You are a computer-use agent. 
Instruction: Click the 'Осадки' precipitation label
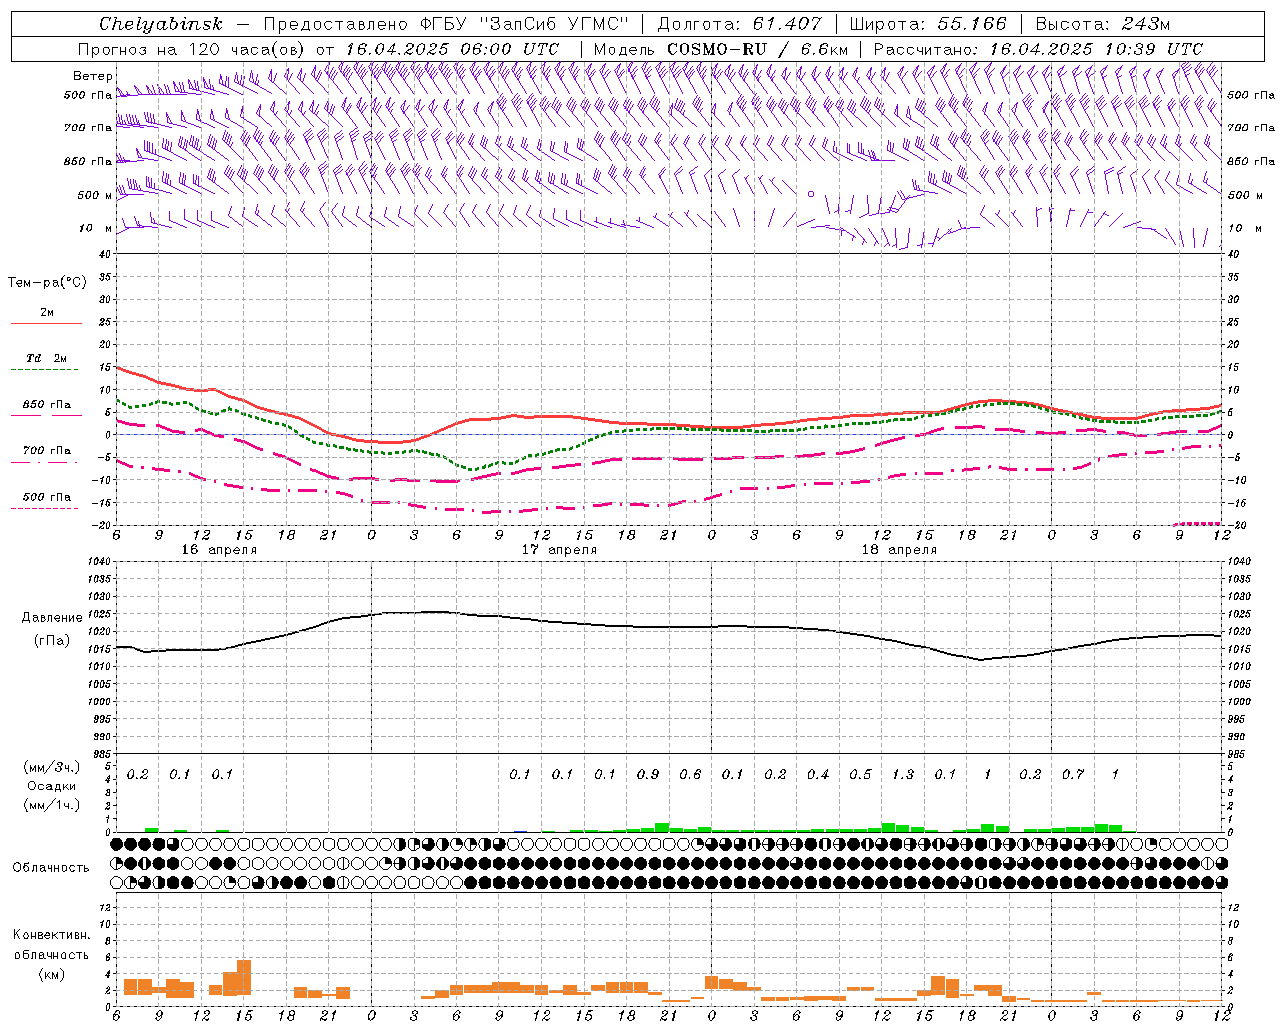[x=52, y=786]
